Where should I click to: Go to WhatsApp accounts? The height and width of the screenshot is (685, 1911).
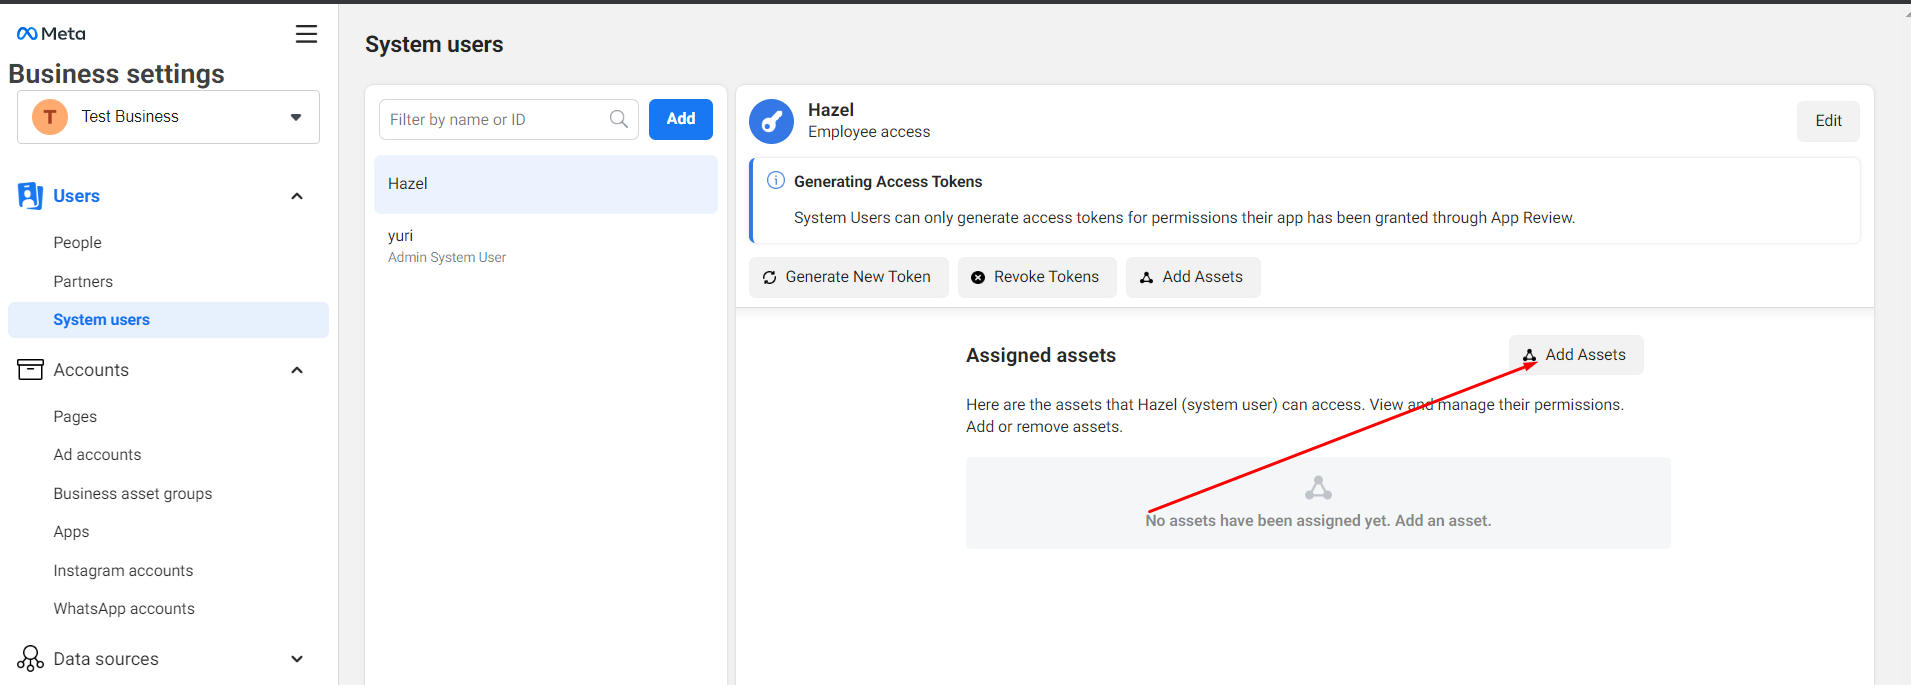pos(124,609)
